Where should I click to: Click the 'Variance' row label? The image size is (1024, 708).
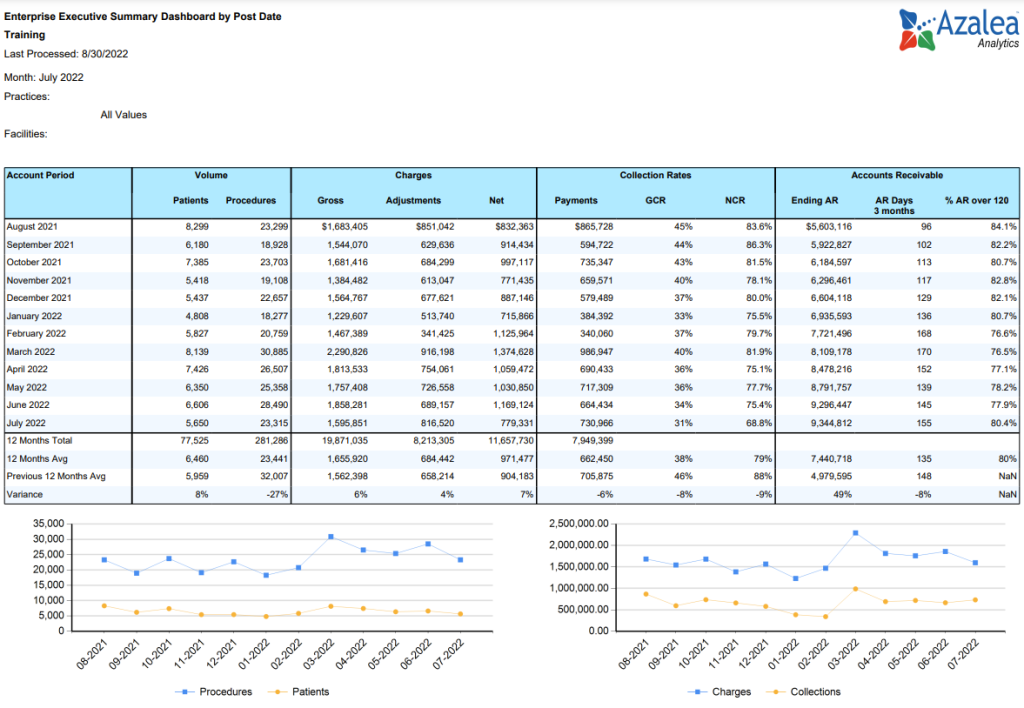[x=24, y=494]
